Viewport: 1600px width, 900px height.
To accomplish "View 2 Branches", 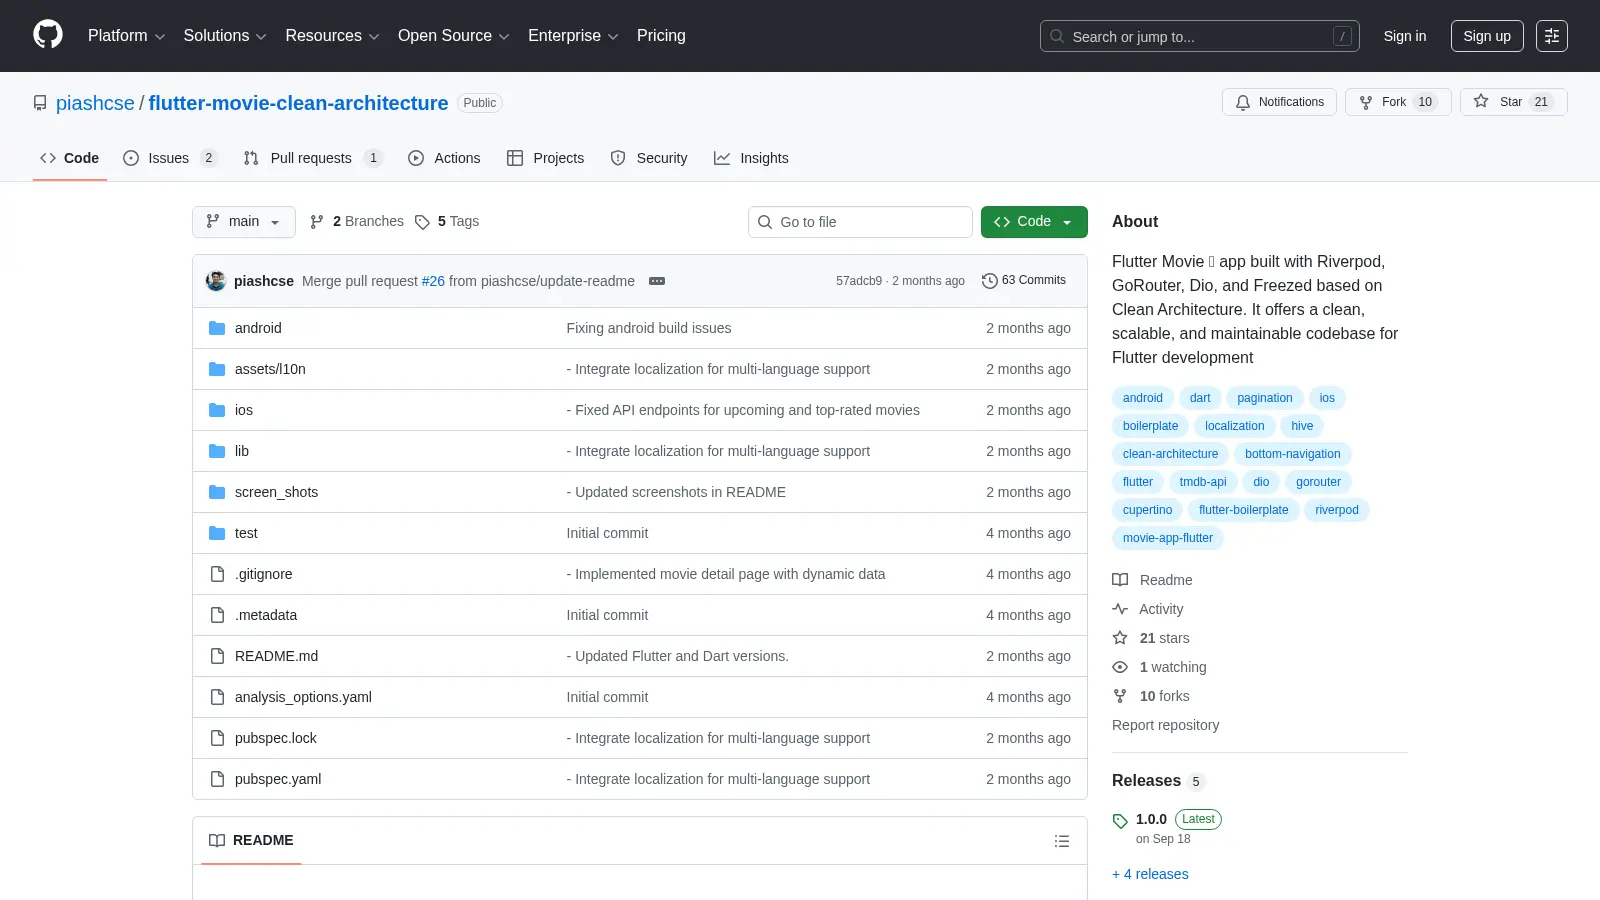I will point(357,222).
